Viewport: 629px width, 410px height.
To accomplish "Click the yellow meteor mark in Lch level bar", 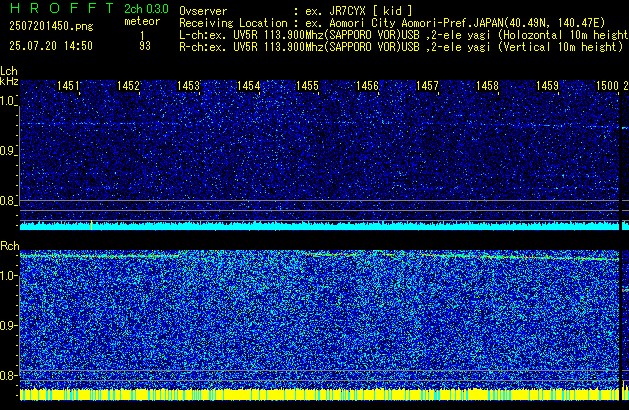I will [91, 225].
